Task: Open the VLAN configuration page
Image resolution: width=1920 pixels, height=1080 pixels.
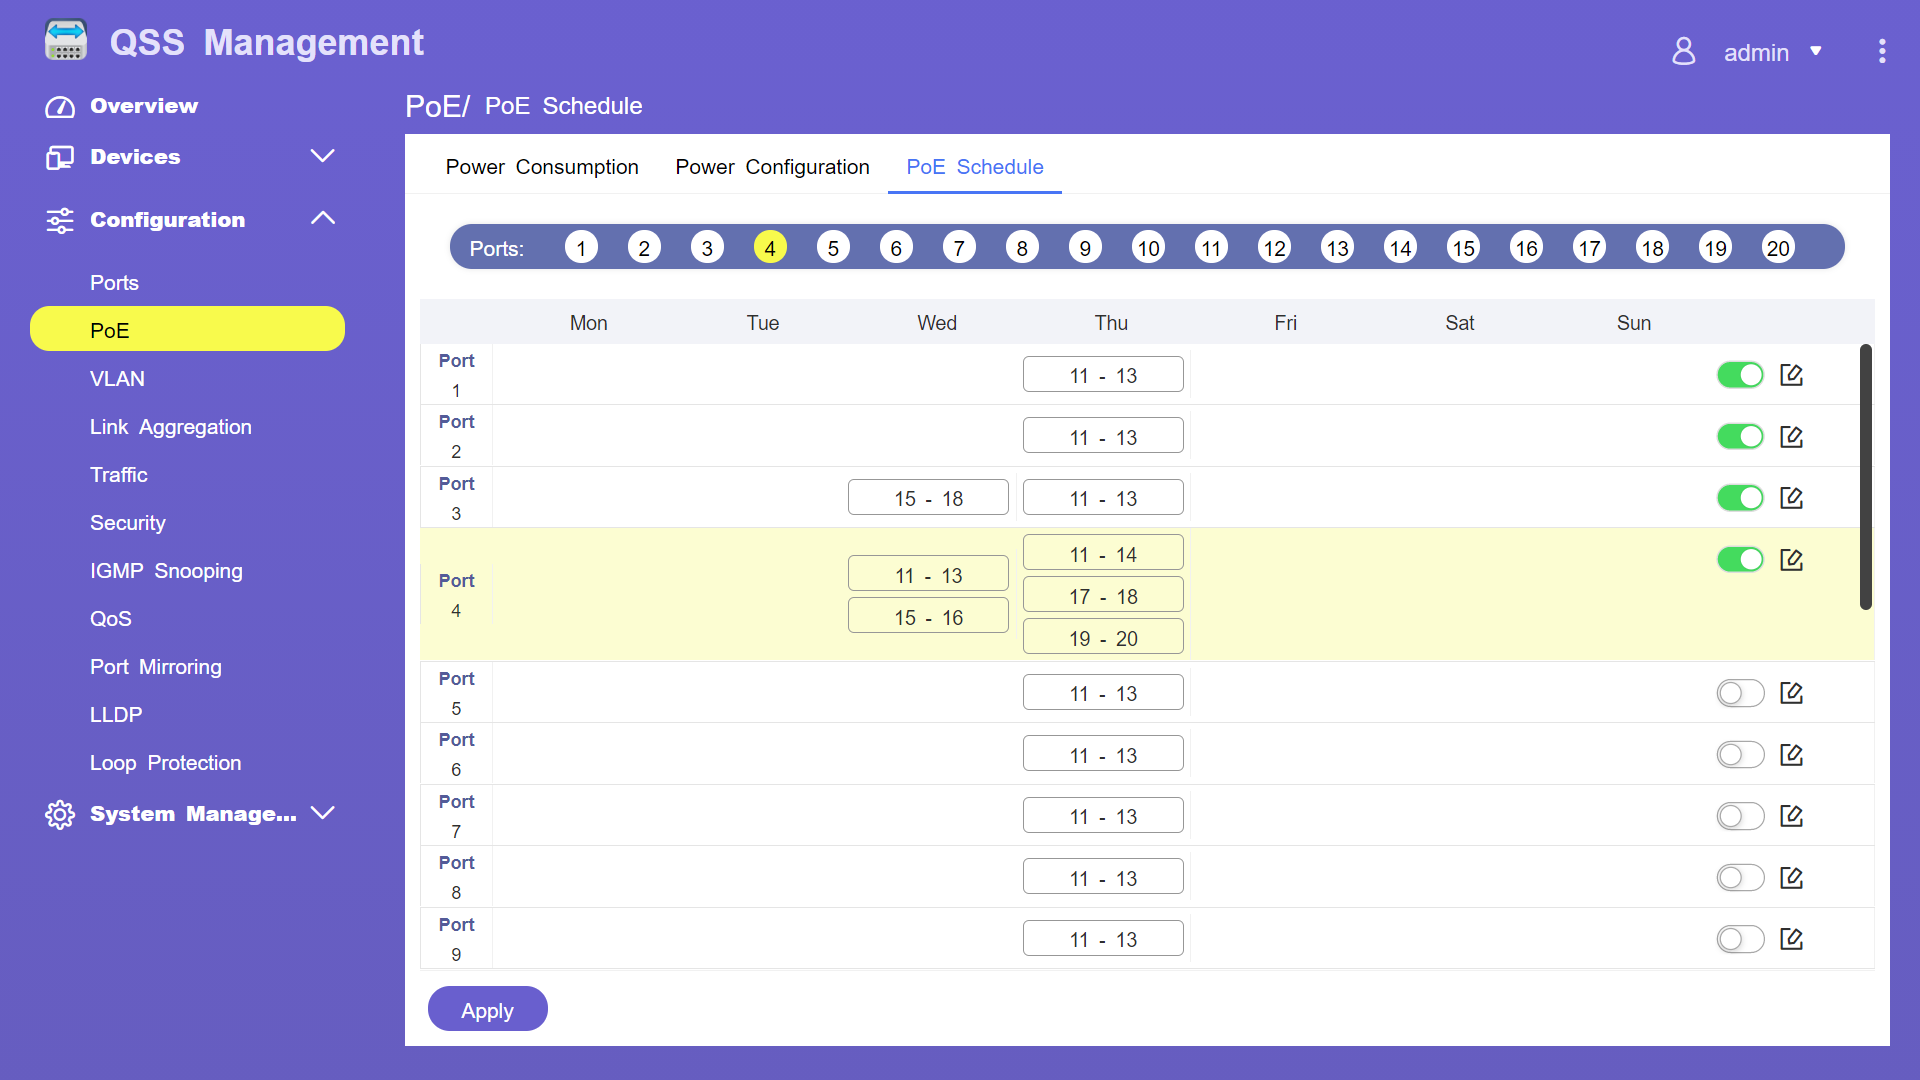Action: pyautogui.click(x=117, y=379)
